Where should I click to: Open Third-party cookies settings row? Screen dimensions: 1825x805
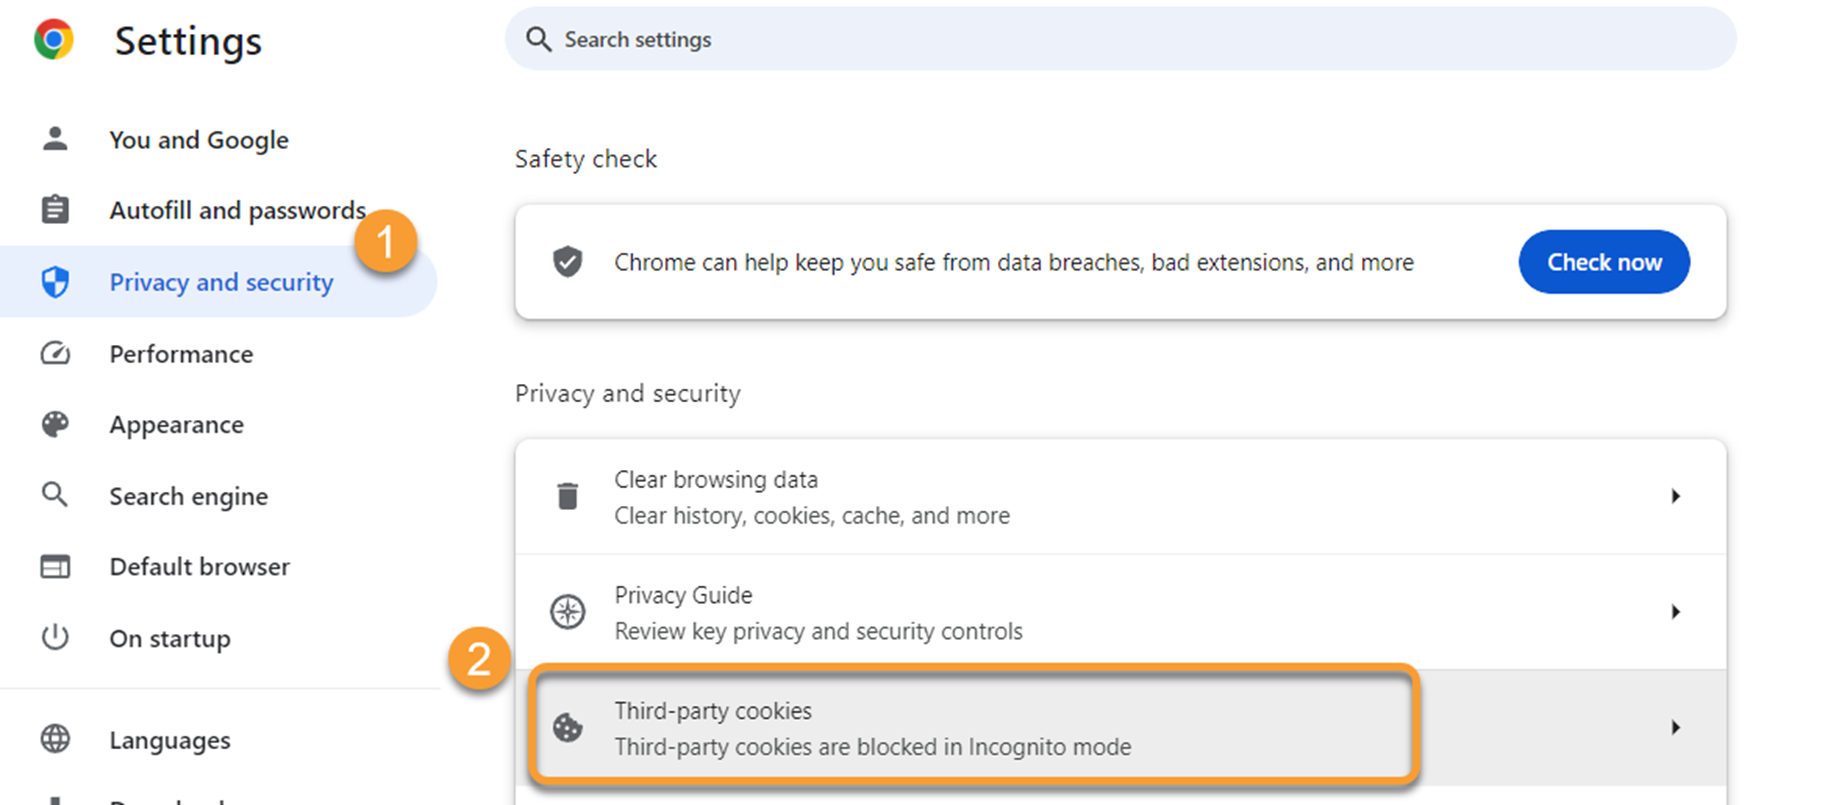point(1121,728)
